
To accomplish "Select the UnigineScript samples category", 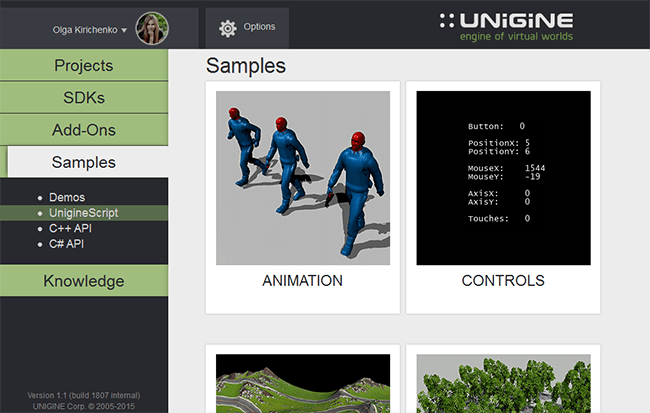I will [83, 213].
